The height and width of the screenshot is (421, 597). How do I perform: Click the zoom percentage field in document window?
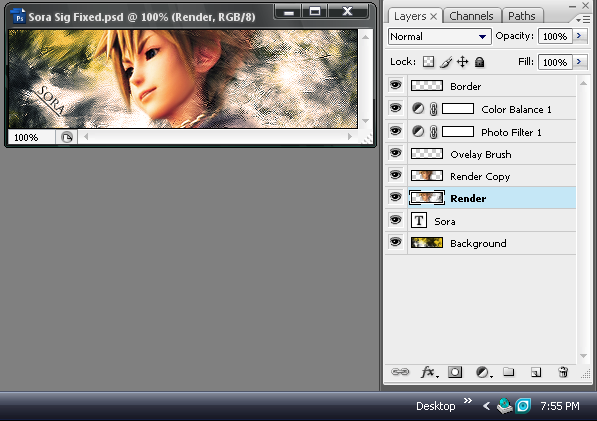point(32,137)
